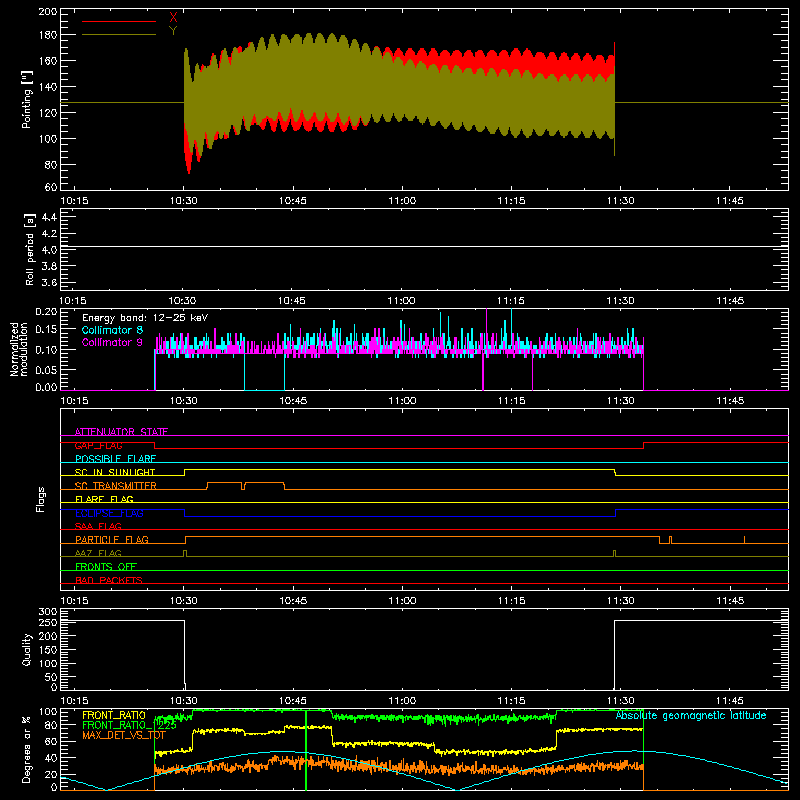Image resolution: width=800 pixels, height=800 pixels.
Task: Click 11:30 time label below Flags plot
Action: tap(620, 601)
